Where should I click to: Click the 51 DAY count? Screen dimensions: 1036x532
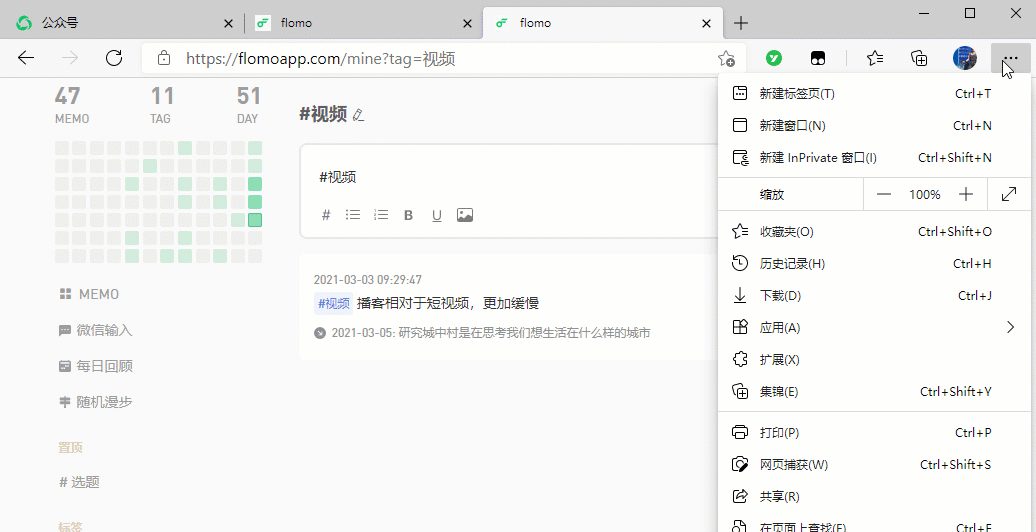coord(248,106)
